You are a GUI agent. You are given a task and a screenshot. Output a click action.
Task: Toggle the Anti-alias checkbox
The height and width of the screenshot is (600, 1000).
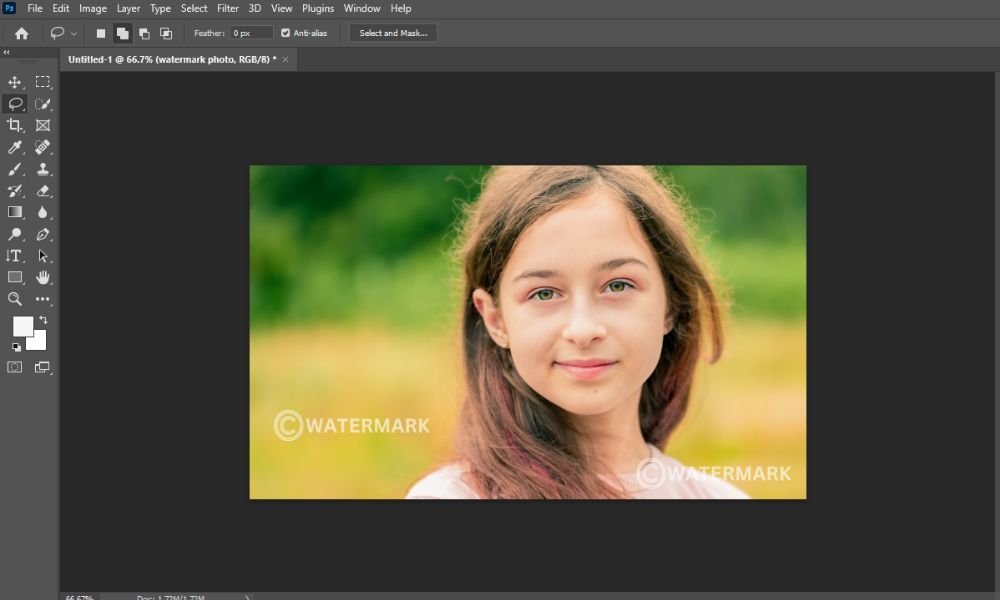point(285,33)
